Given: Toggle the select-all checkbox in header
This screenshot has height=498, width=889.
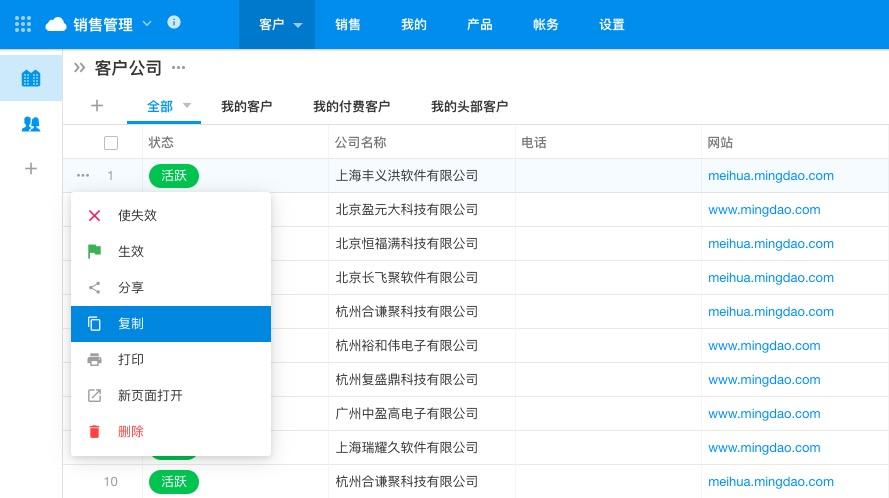Looking at the screenshot, I should click(111, 143).
